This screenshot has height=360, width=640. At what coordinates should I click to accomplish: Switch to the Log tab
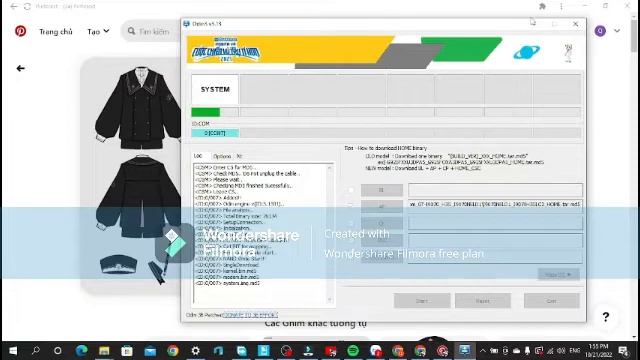(x=198, y=156)
